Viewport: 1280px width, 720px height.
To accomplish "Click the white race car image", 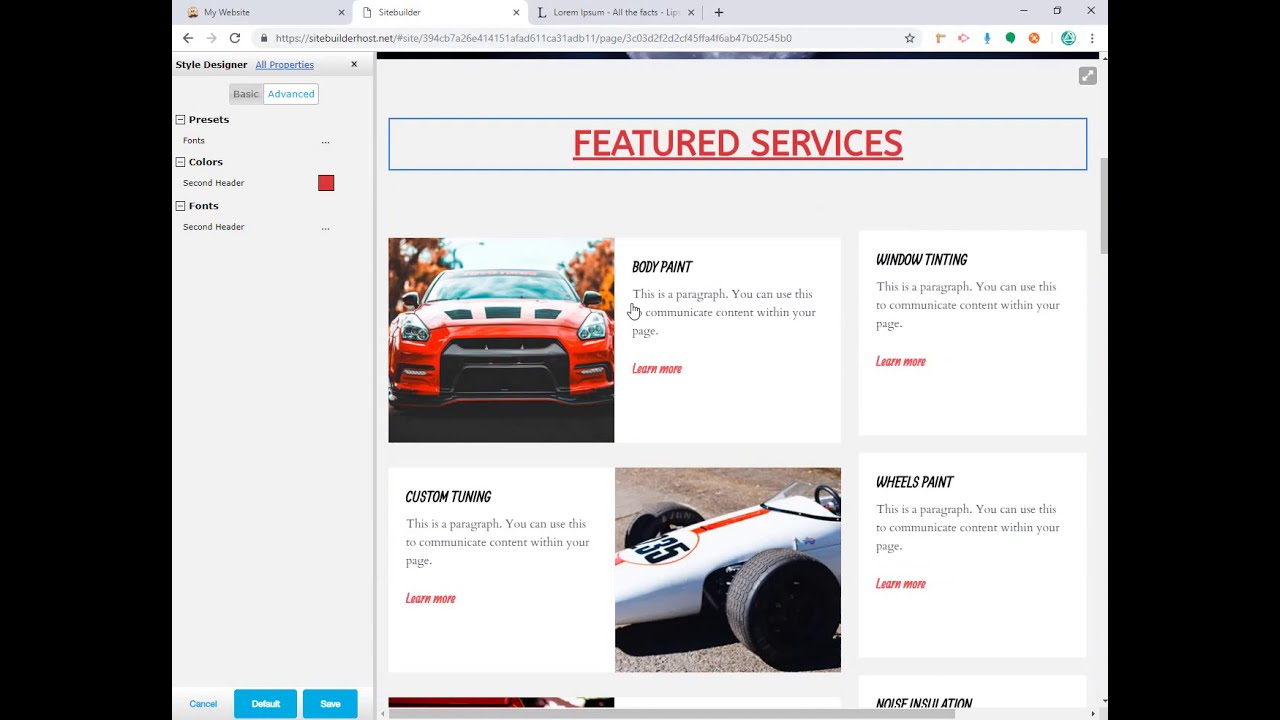I will 728,570.
